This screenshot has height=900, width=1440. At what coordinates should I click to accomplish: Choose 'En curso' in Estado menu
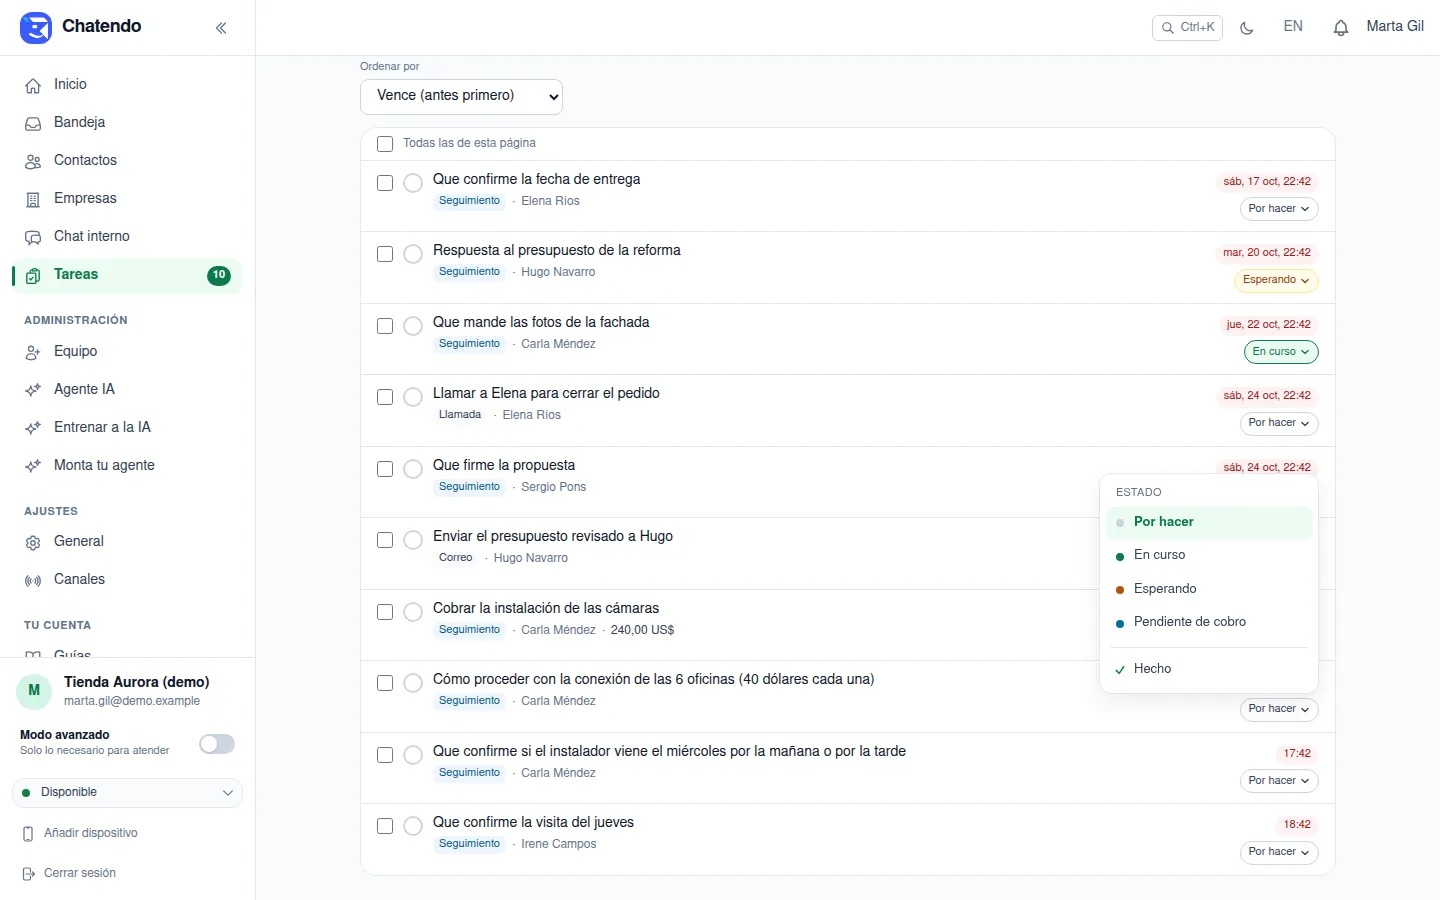coord(1209,555)
